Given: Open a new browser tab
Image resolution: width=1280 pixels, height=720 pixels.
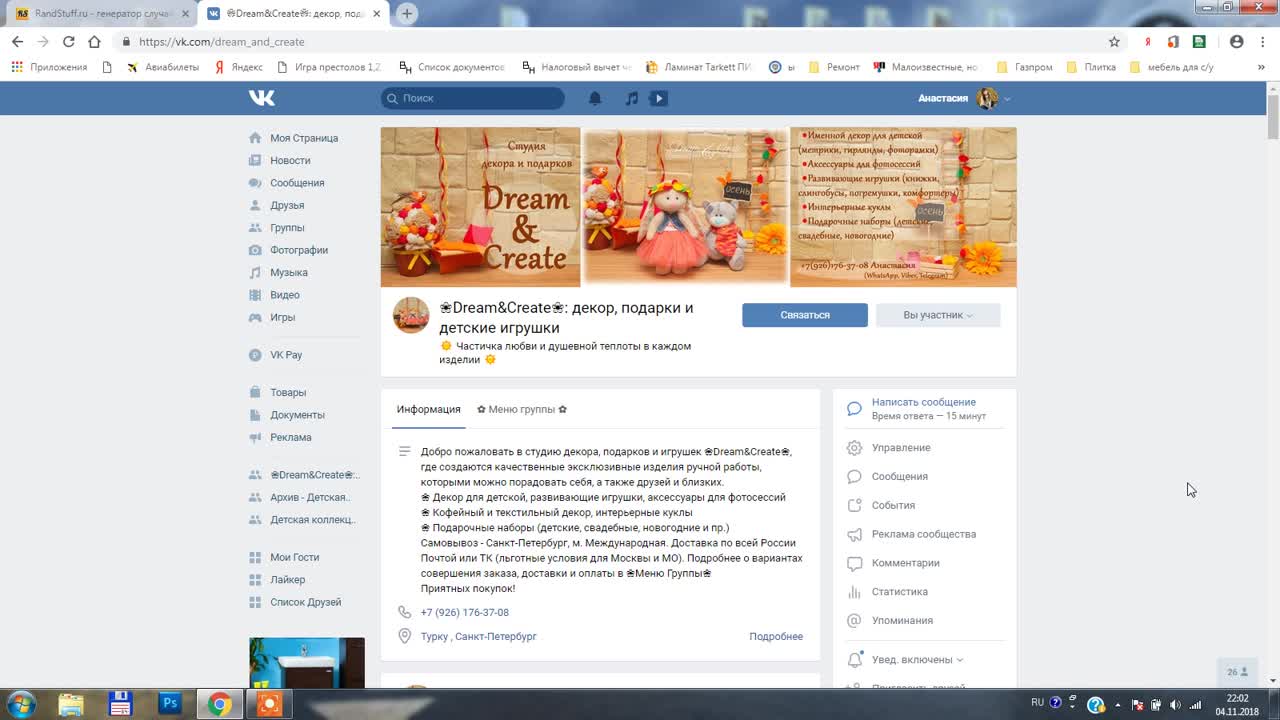Looking at the screenshot, I should (407, 14).
